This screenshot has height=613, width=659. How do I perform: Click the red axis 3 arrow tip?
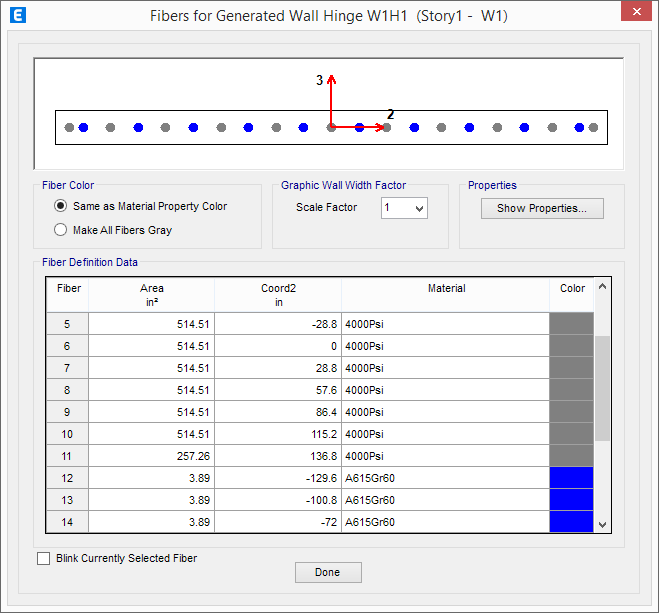332,78
